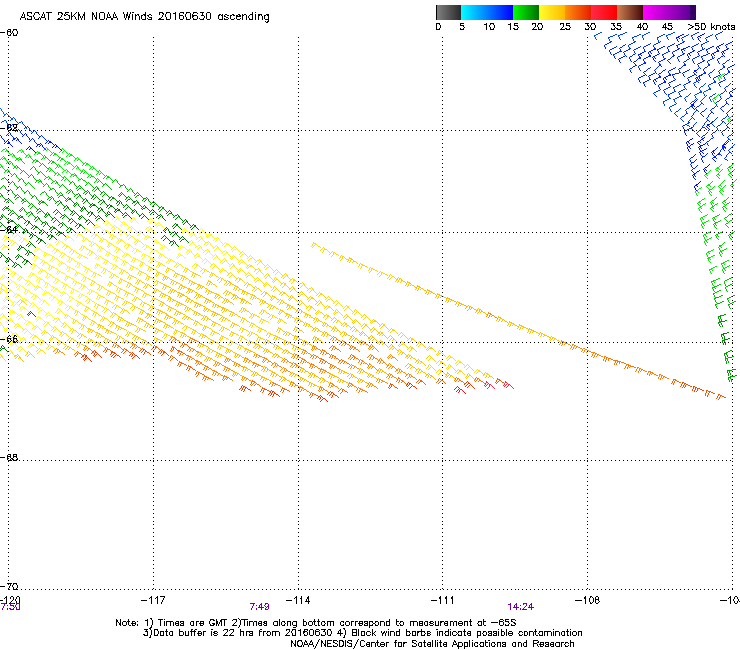Click the gray 0-5 knots color swatch
740x650 pixels.
[x=448, y=12]
